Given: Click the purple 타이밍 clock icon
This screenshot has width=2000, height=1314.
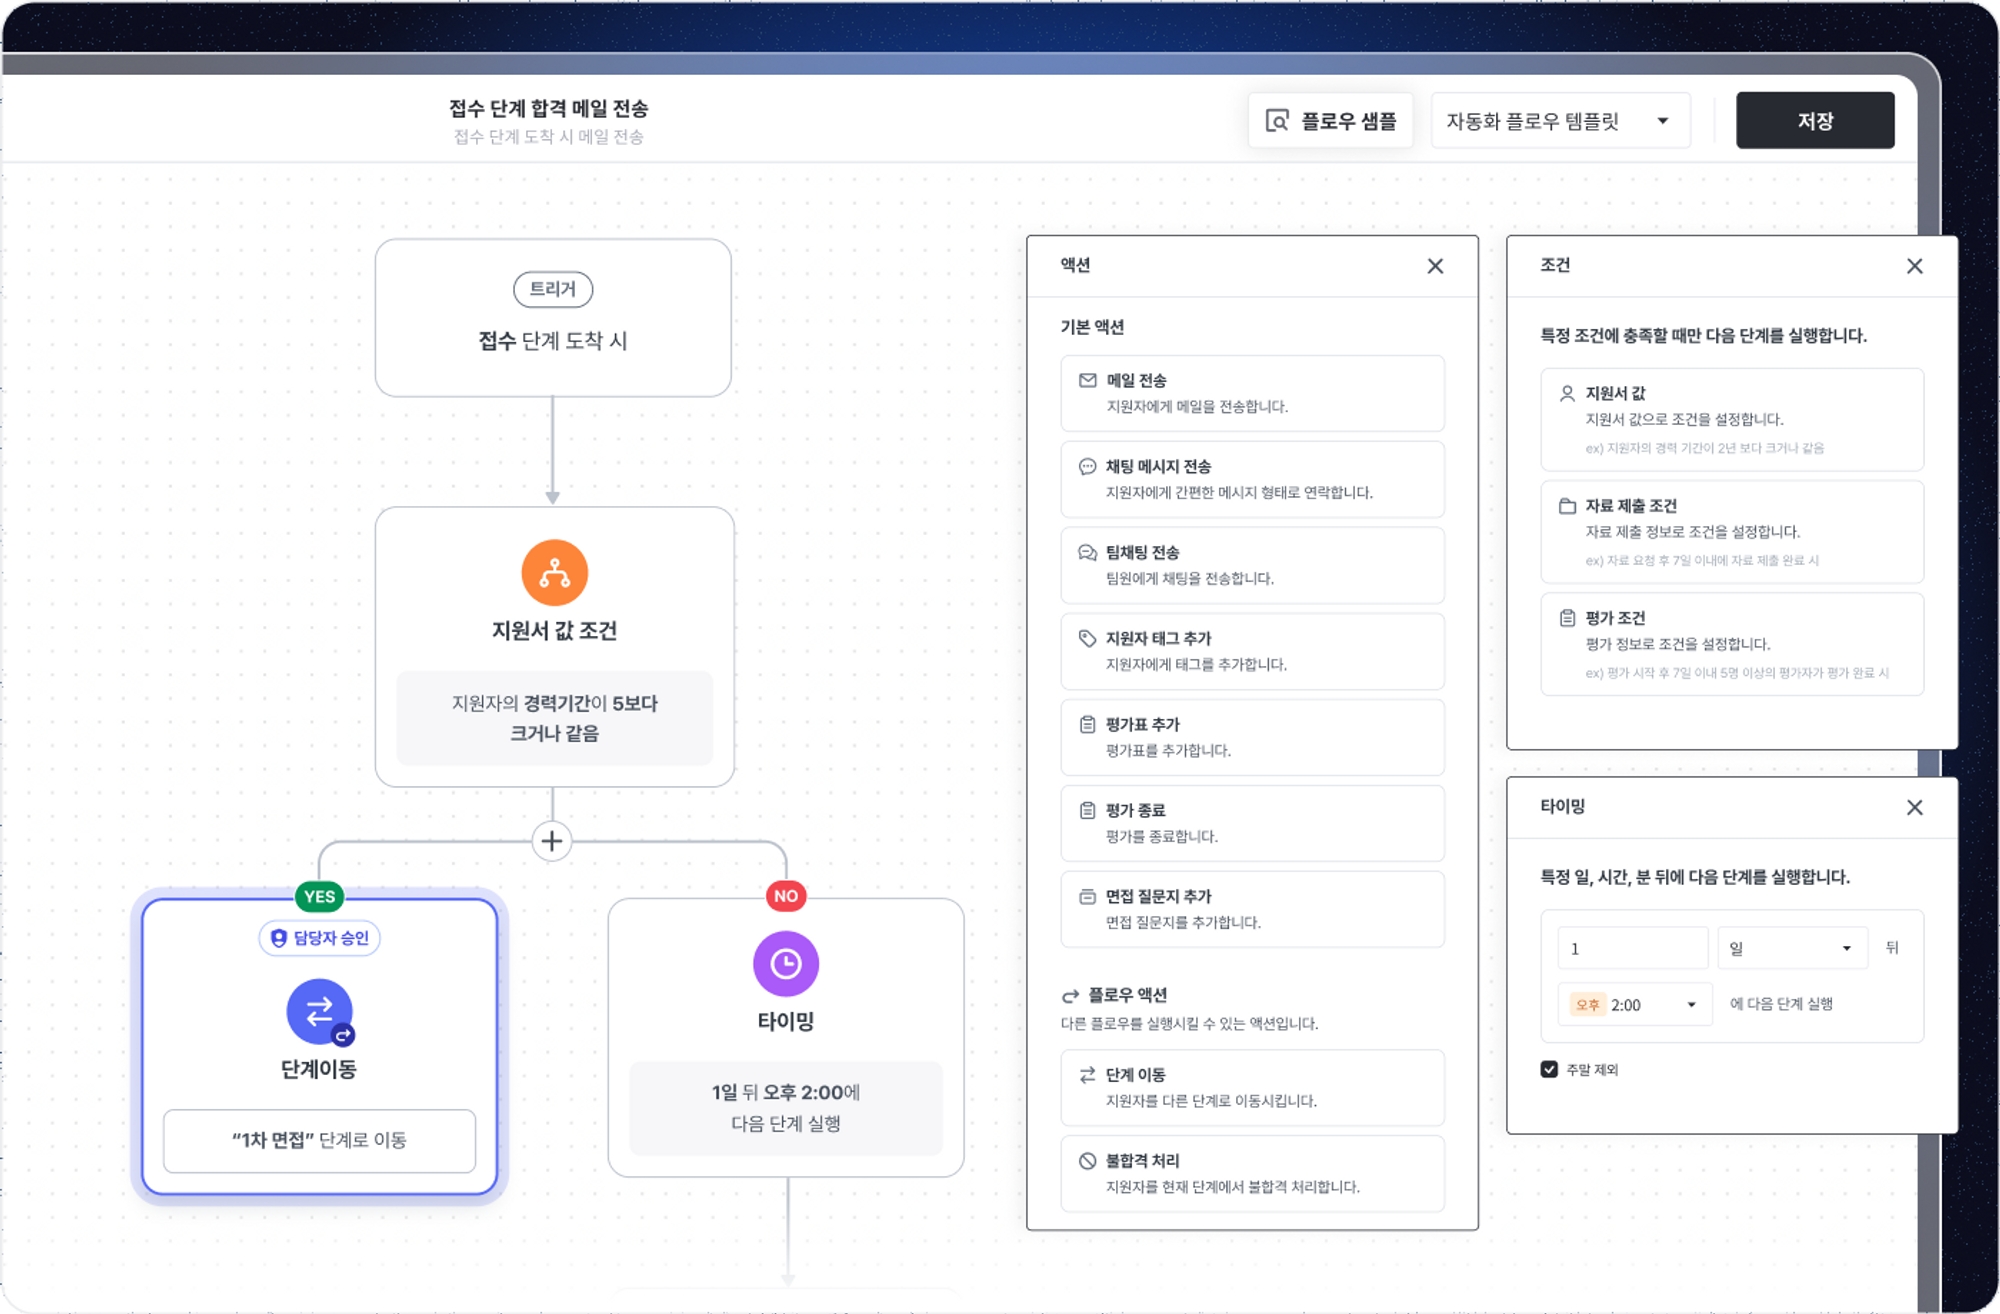Looking at the screenshot, I should (786, 963).
